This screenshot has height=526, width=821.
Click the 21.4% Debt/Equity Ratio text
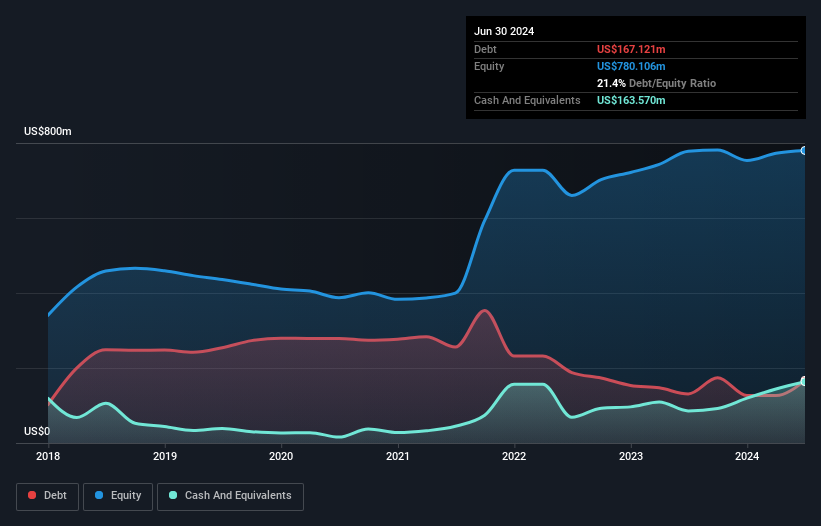pos(656,83)
